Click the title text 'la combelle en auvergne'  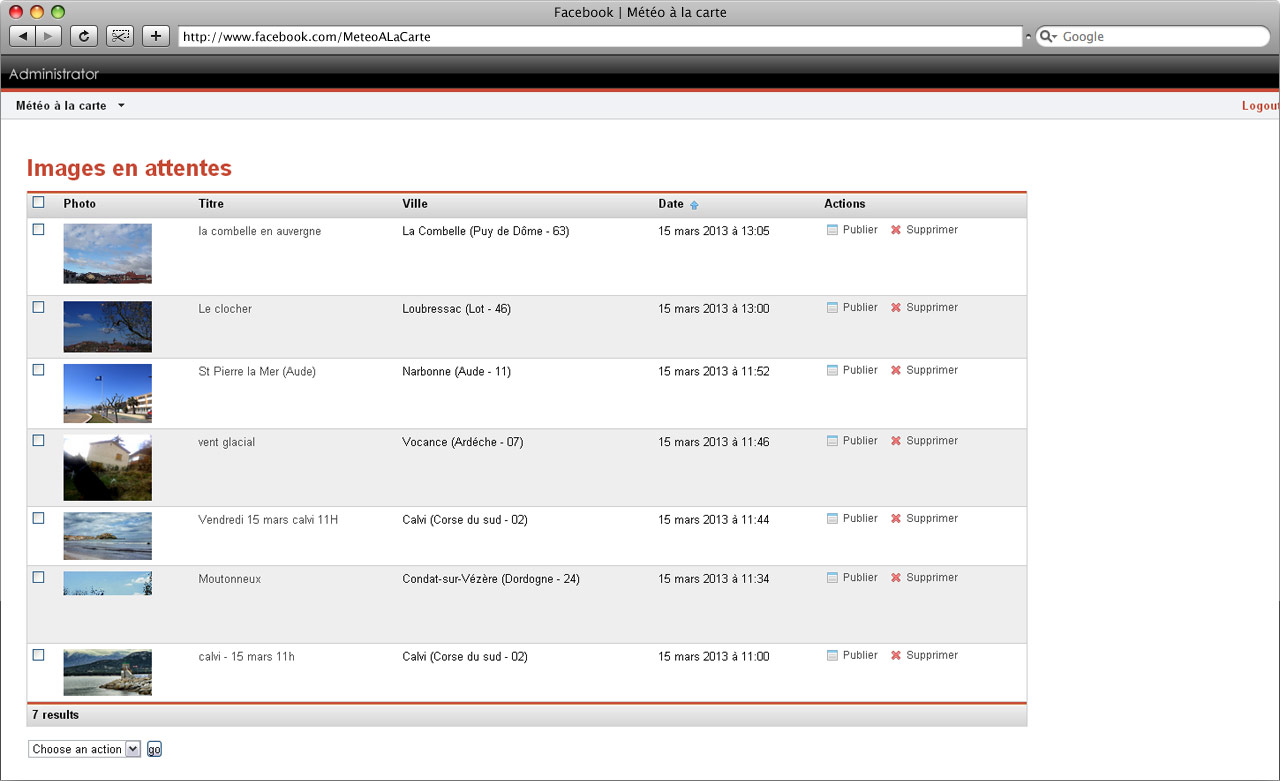260,231
